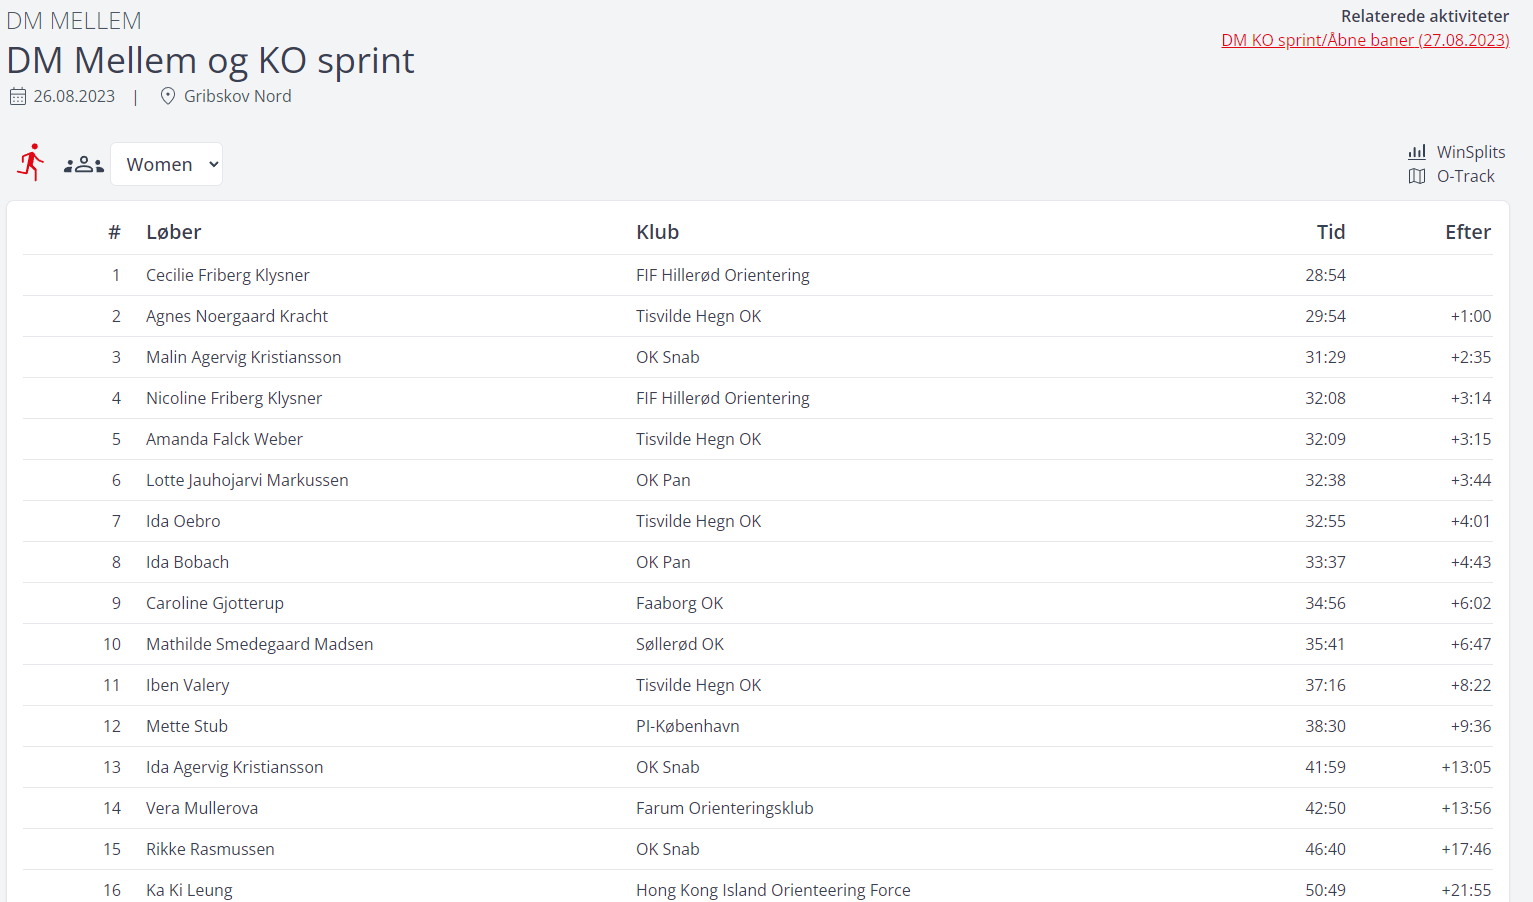The image size is (1533, 902).
Task: Click the calendar icon beside the date
Action: (x=18, y=97)
